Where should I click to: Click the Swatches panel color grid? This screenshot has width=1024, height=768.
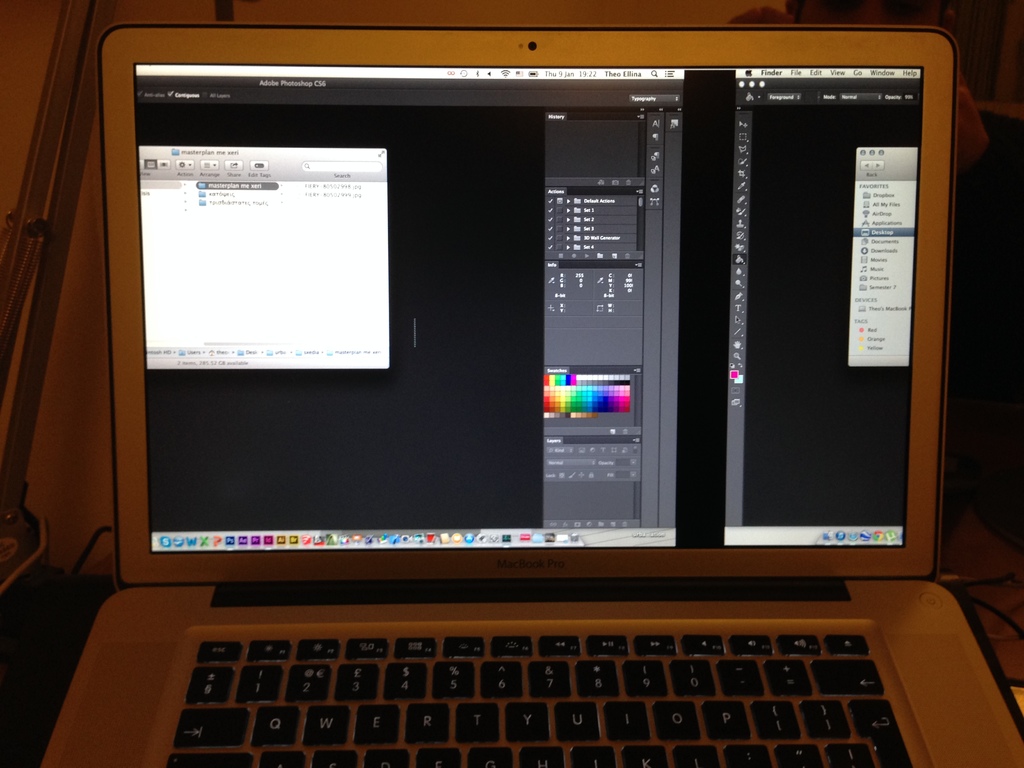click(x=587, y=396)
